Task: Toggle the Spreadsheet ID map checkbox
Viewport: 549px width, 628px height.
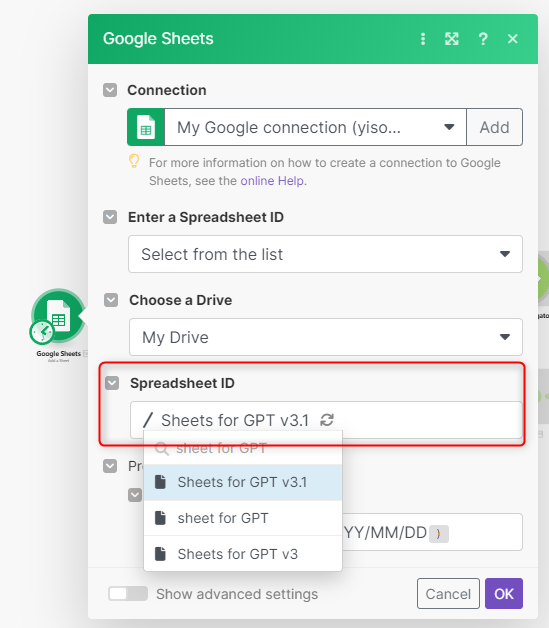Action: click(x=112, y=383)
